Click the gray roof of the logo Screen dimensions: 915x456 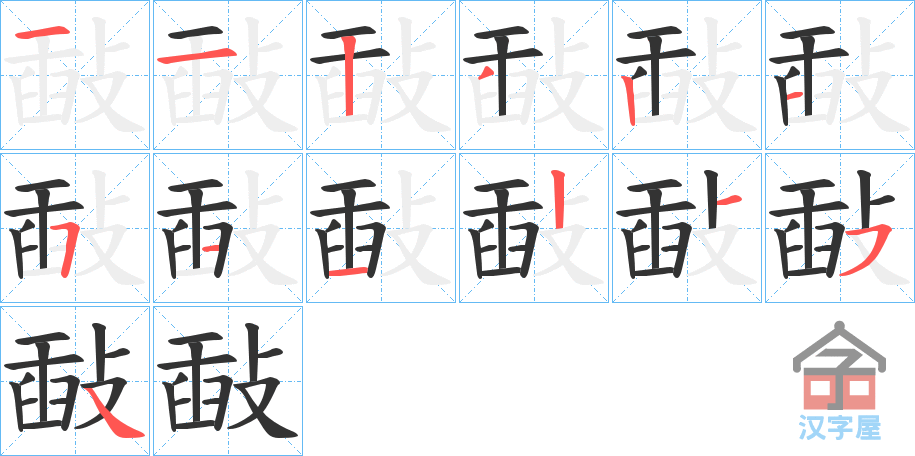839,346
